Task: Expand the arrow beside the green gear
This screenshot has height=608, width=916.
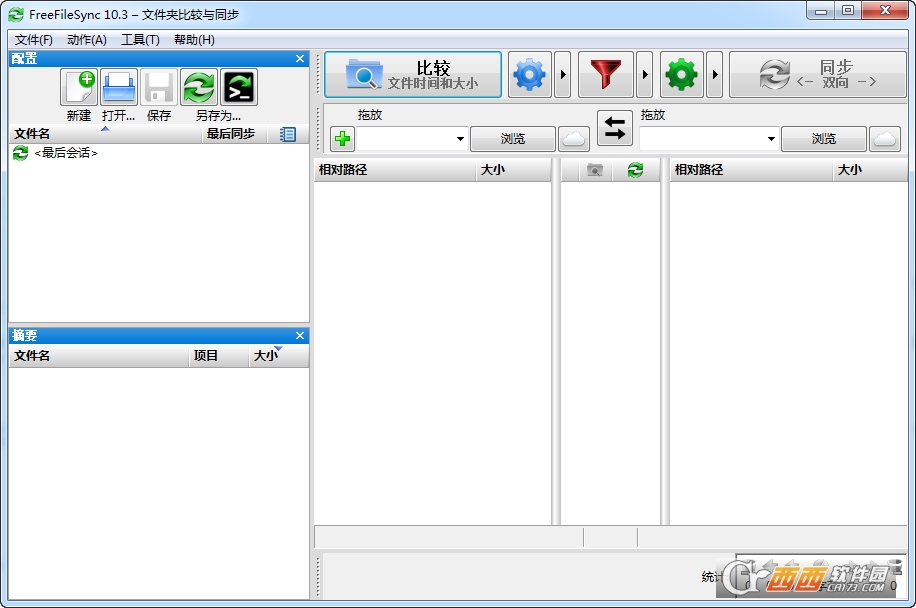Action: pos(714,75)
